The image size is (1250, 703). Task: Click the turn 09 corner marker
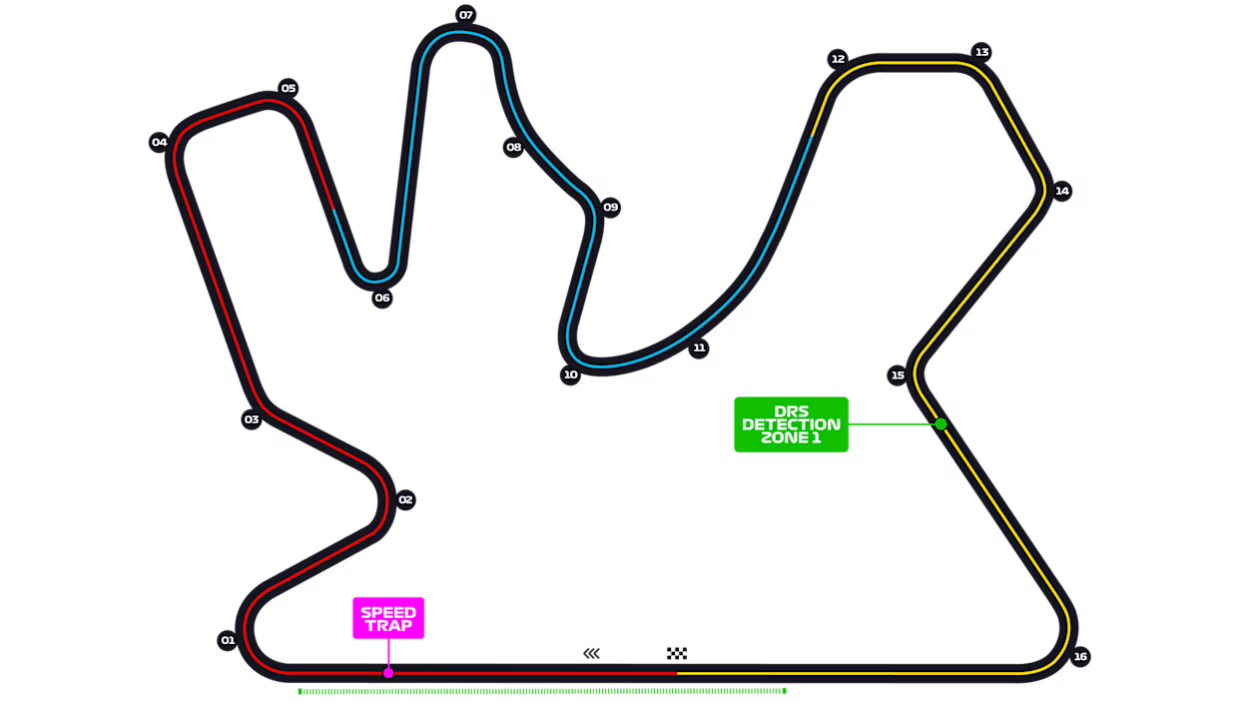pos(611,208)
